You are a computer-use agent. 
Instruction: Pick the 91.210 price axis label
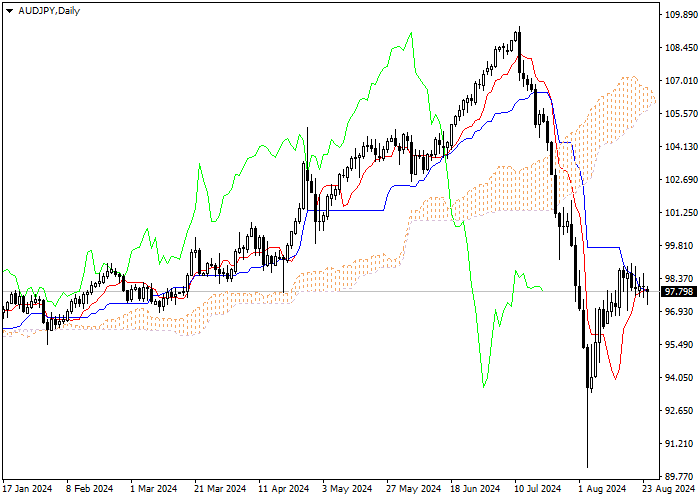click(679, 444)
